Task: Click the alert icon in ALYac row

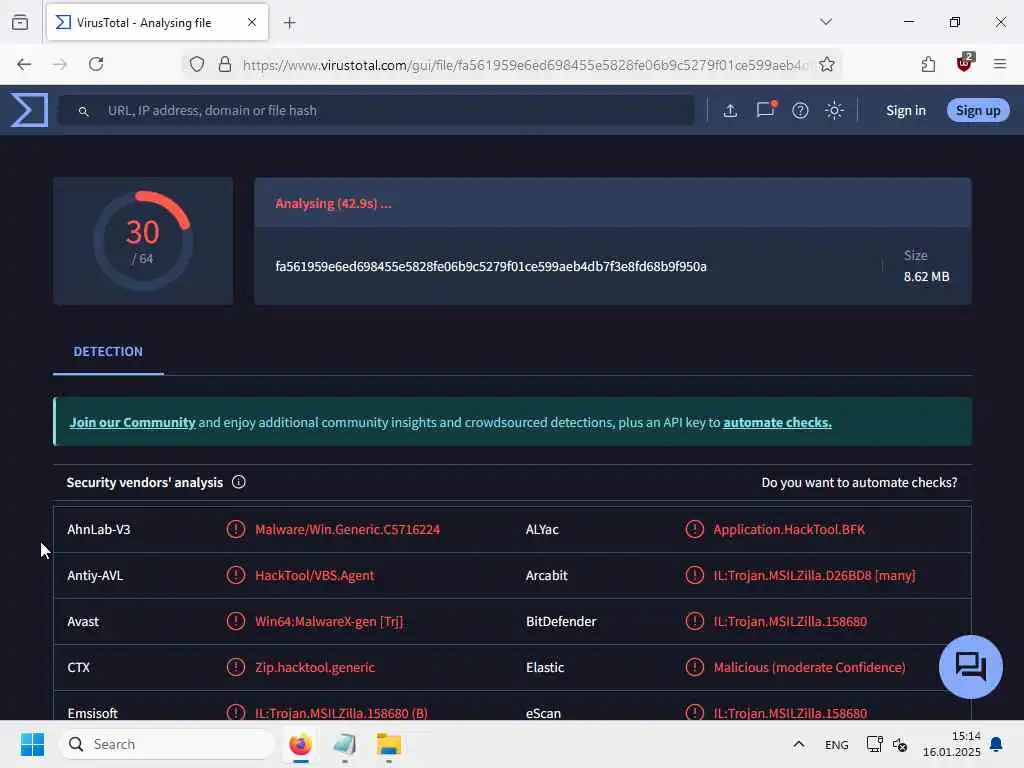Action: (x=695, y=529)
